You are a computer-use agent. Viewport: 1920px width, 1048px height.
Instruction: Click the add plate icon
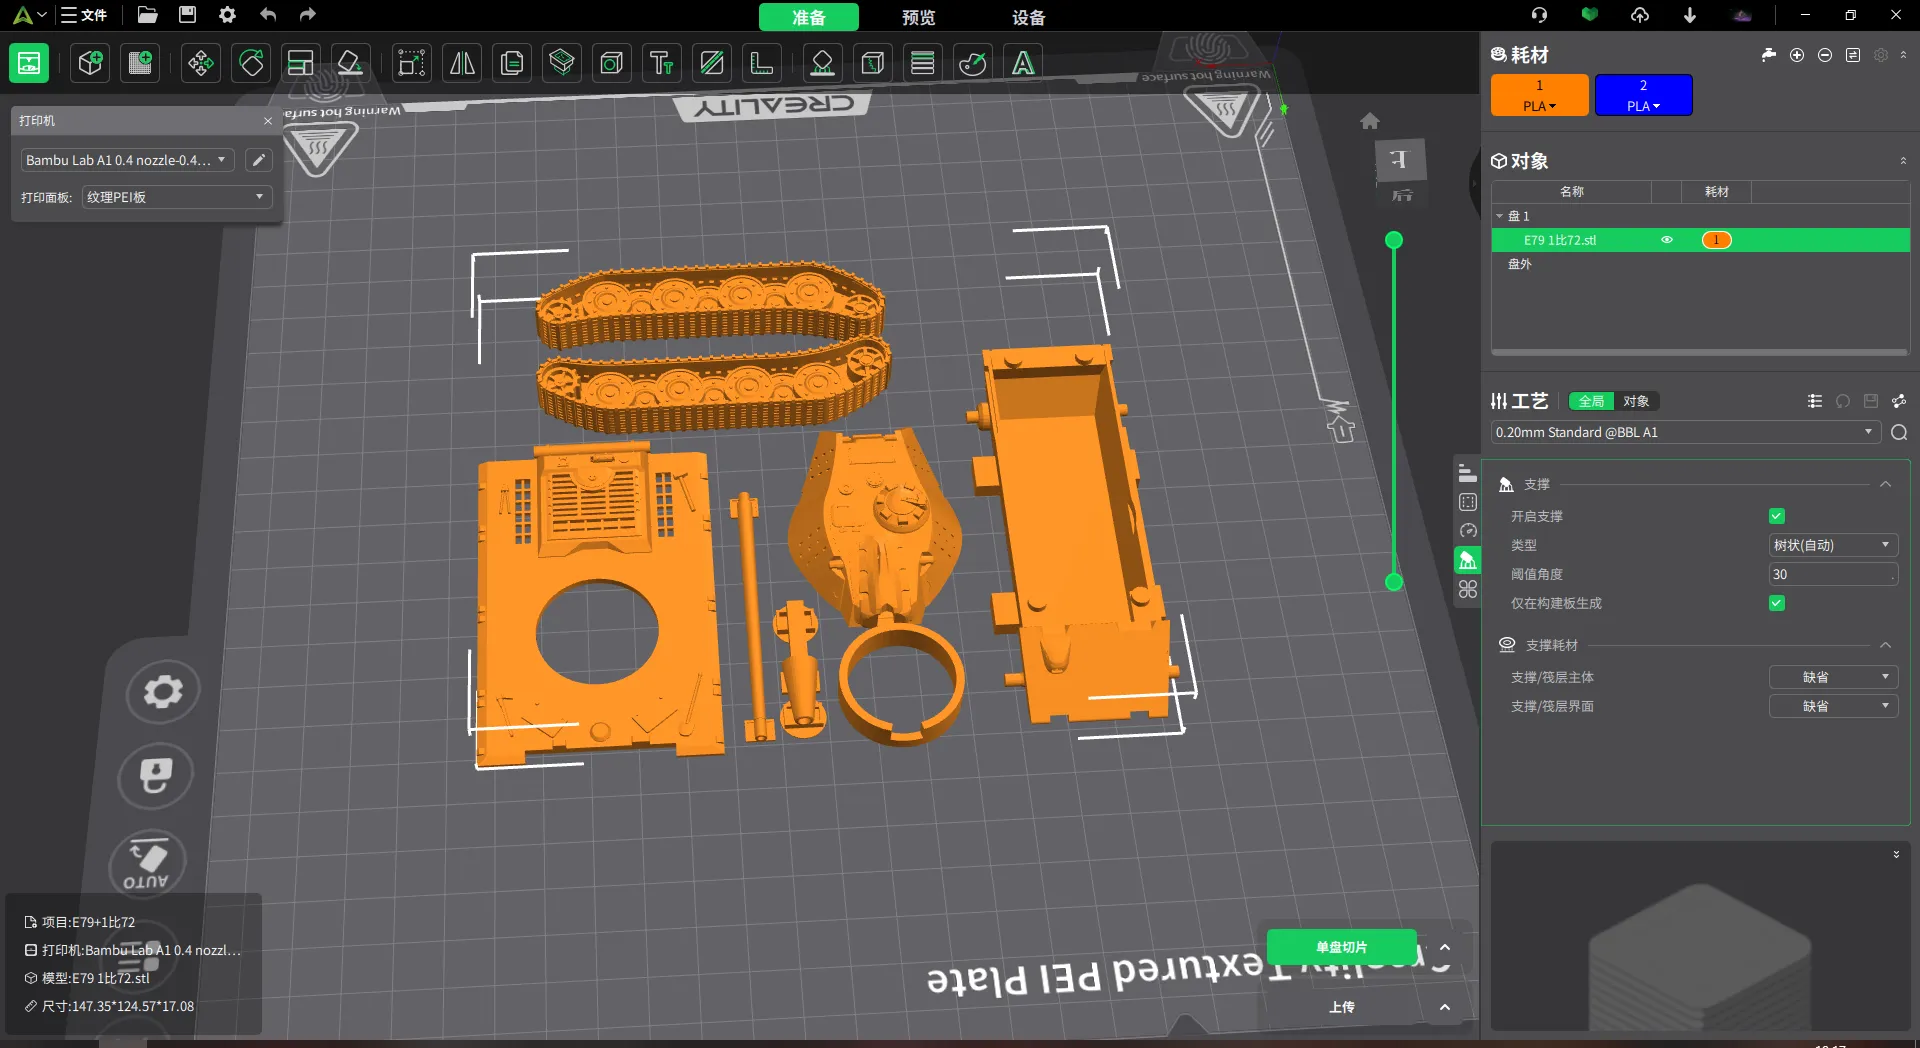140,64
